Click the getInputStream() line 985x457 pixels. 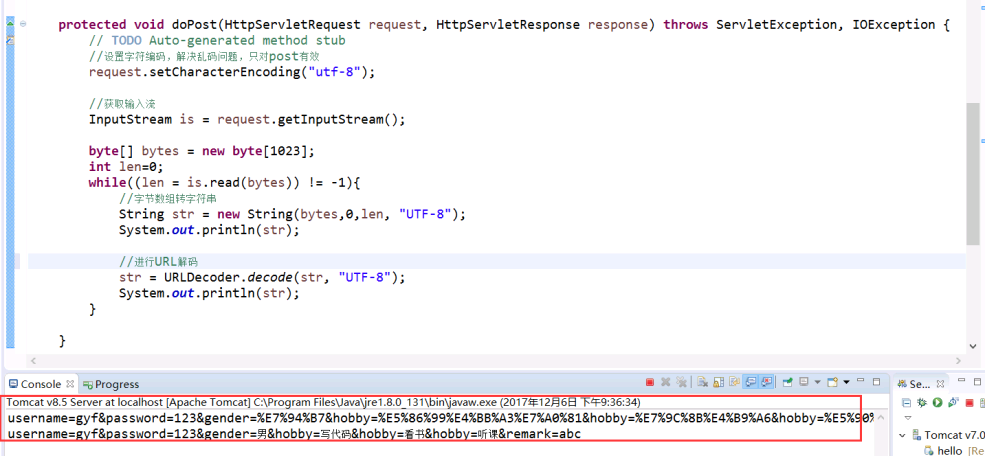point(247,119)
